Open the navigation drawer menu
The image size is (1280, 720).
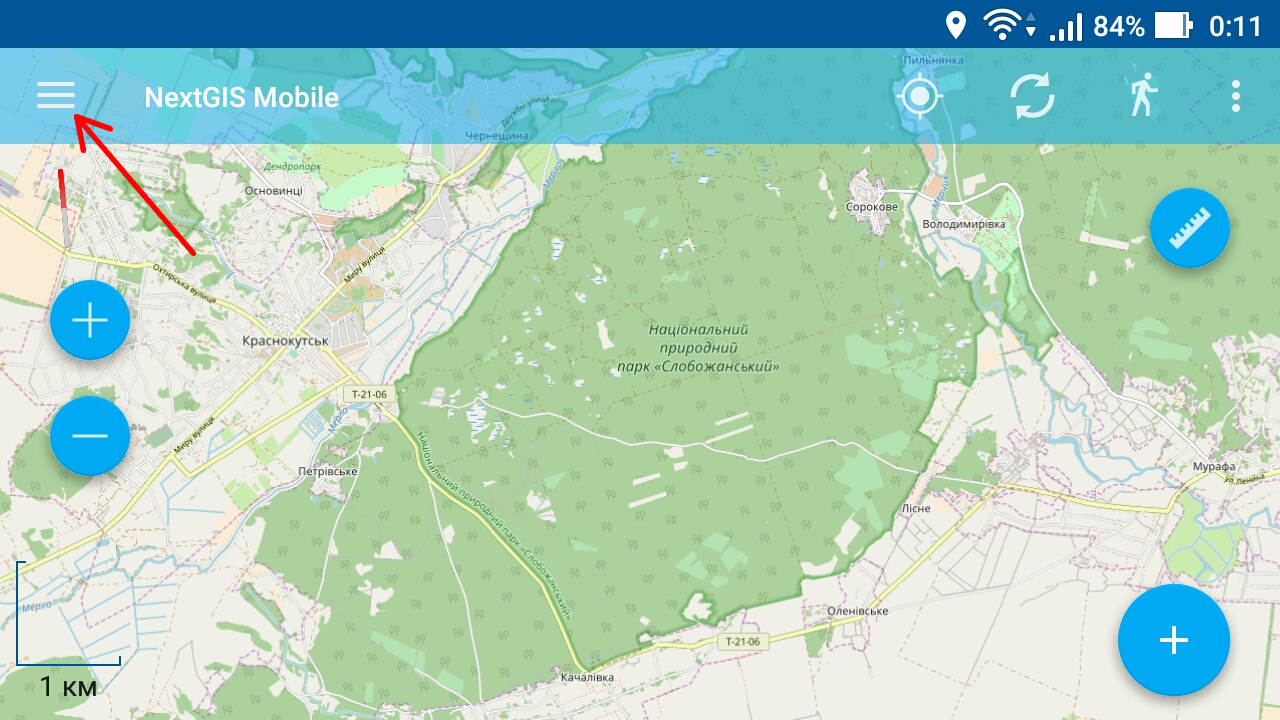[55, 96]
